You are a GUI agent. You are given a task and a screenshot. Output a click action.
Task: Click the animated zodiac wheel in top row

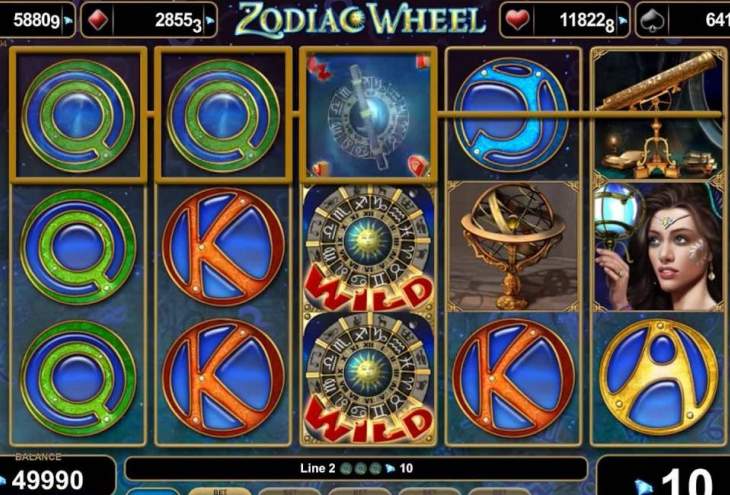tap(368, 115)
